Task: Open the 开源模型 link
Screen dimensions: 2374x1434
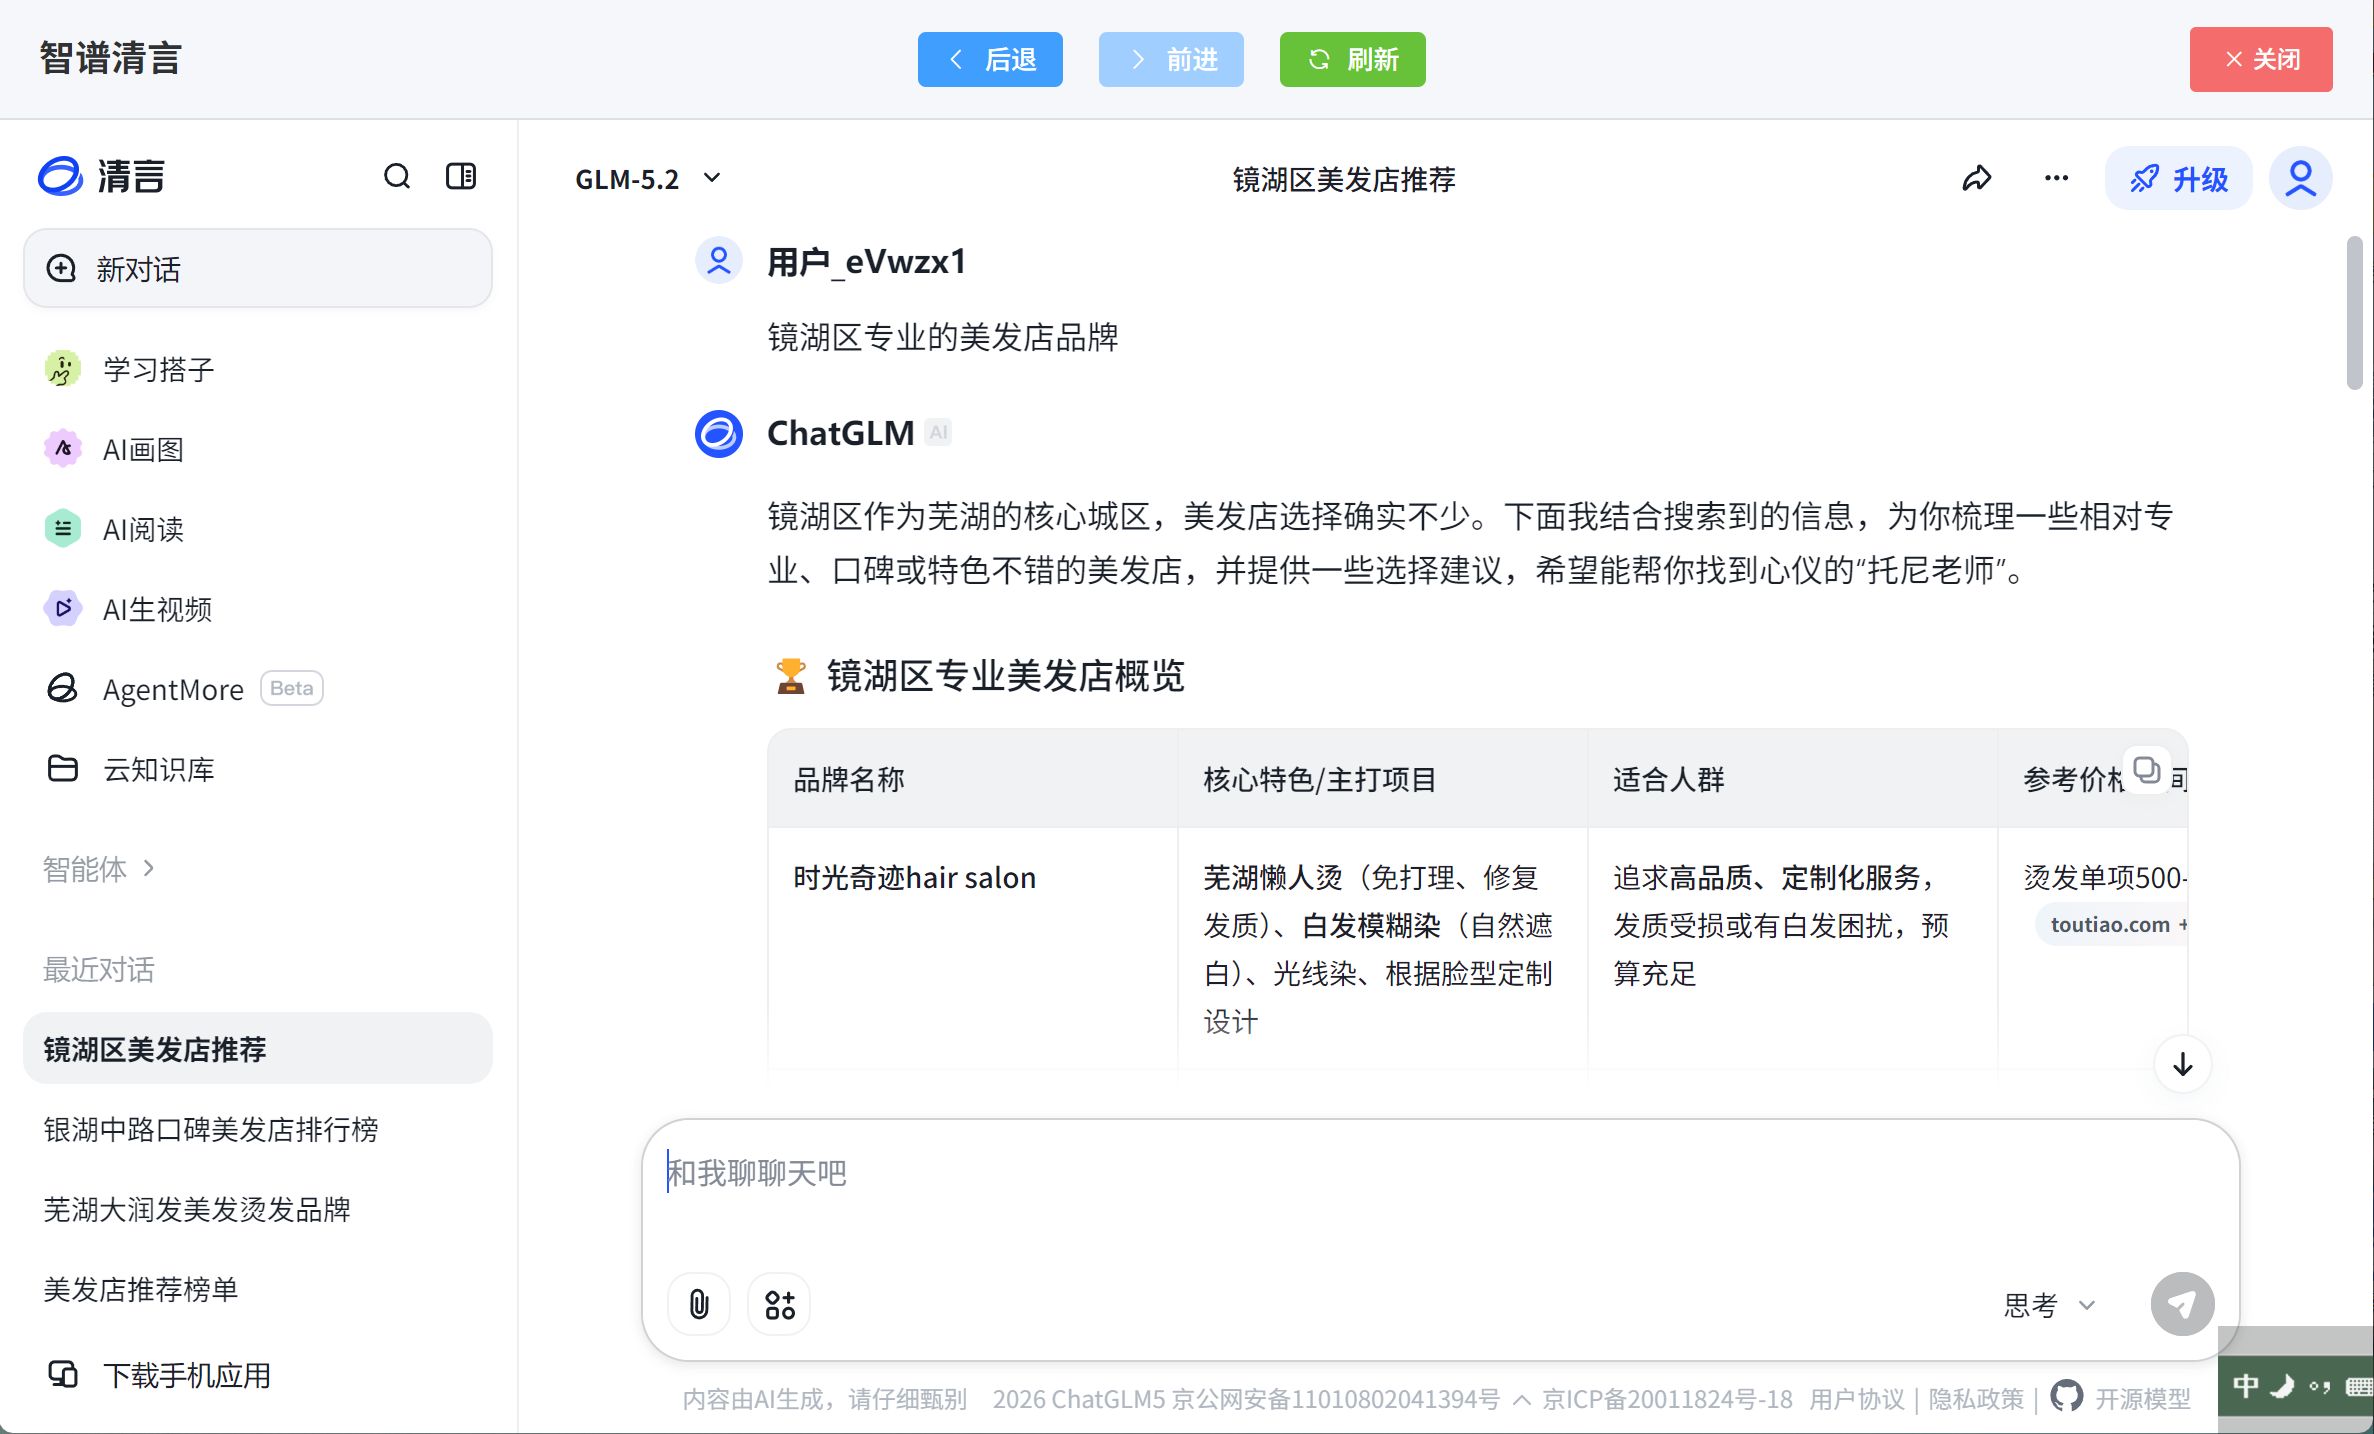Action: pos(2143,1399)
